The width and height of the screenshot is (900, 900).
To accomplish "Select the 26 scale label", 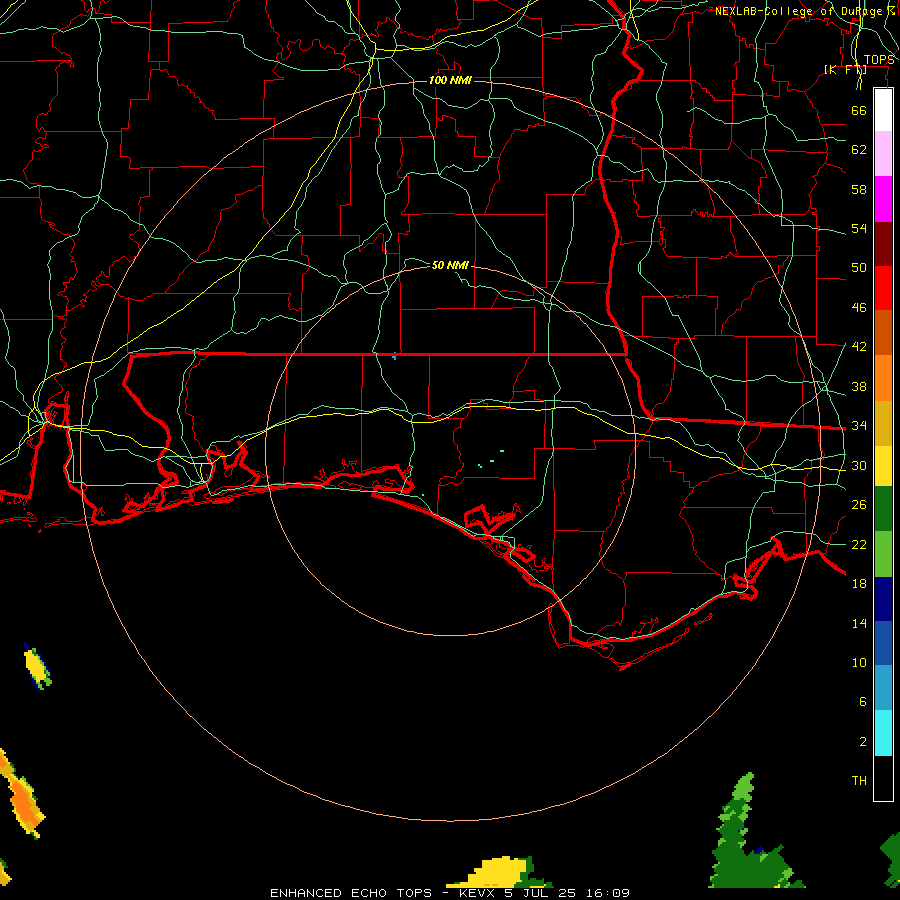I will coord(859,505).
